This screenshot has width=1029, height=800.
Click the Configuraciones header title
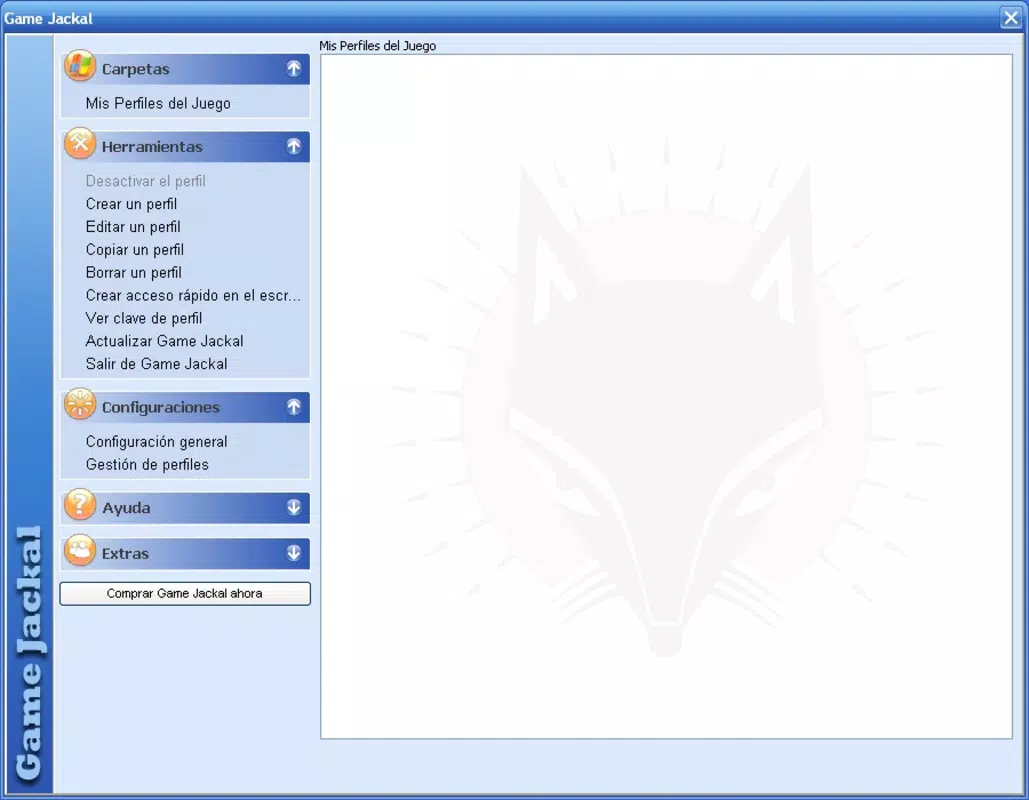[x=161, y=408]
